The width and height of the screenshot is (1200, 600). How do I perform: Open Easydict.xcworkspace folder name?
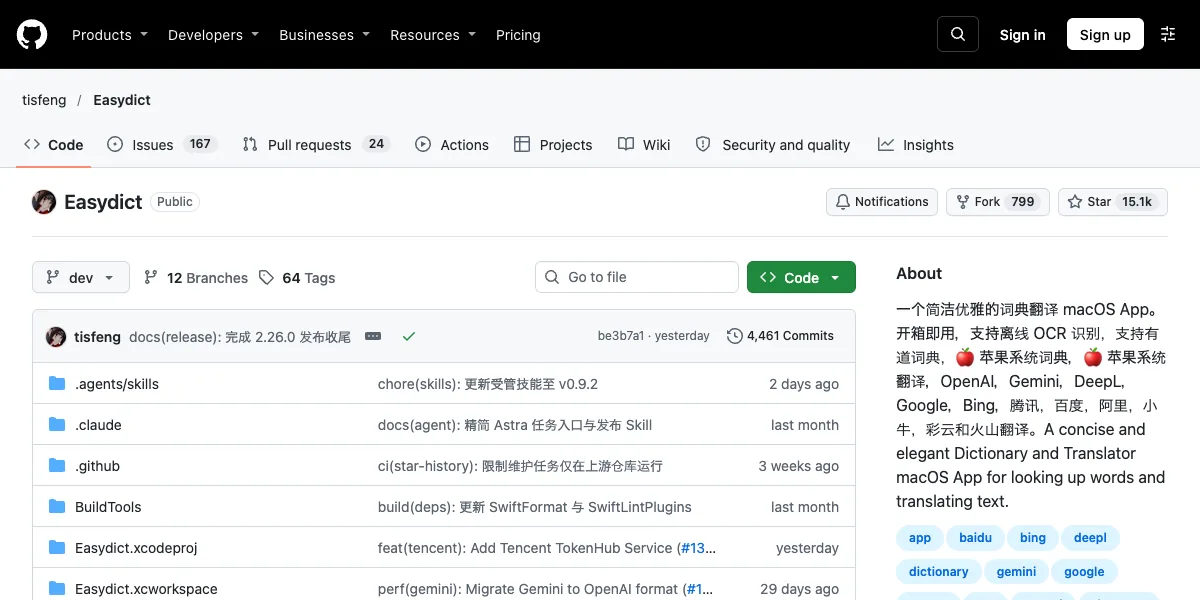click(x=146, y=589)
